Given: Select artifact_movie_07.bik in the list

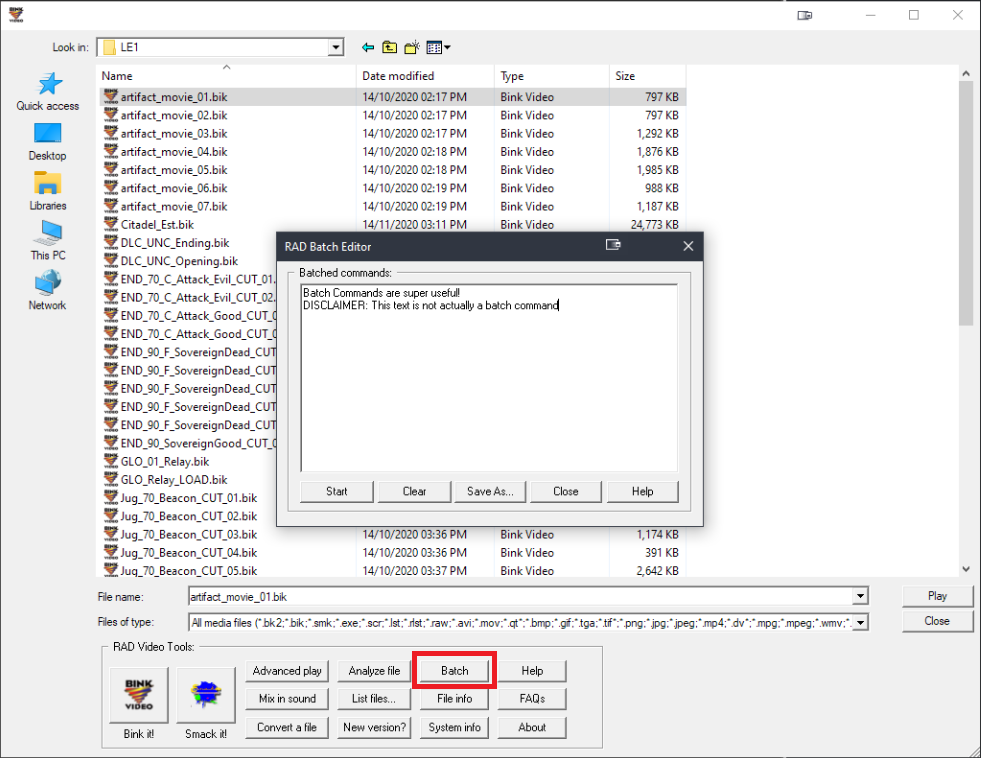Looking at the screenshot, I should point(174,206).
